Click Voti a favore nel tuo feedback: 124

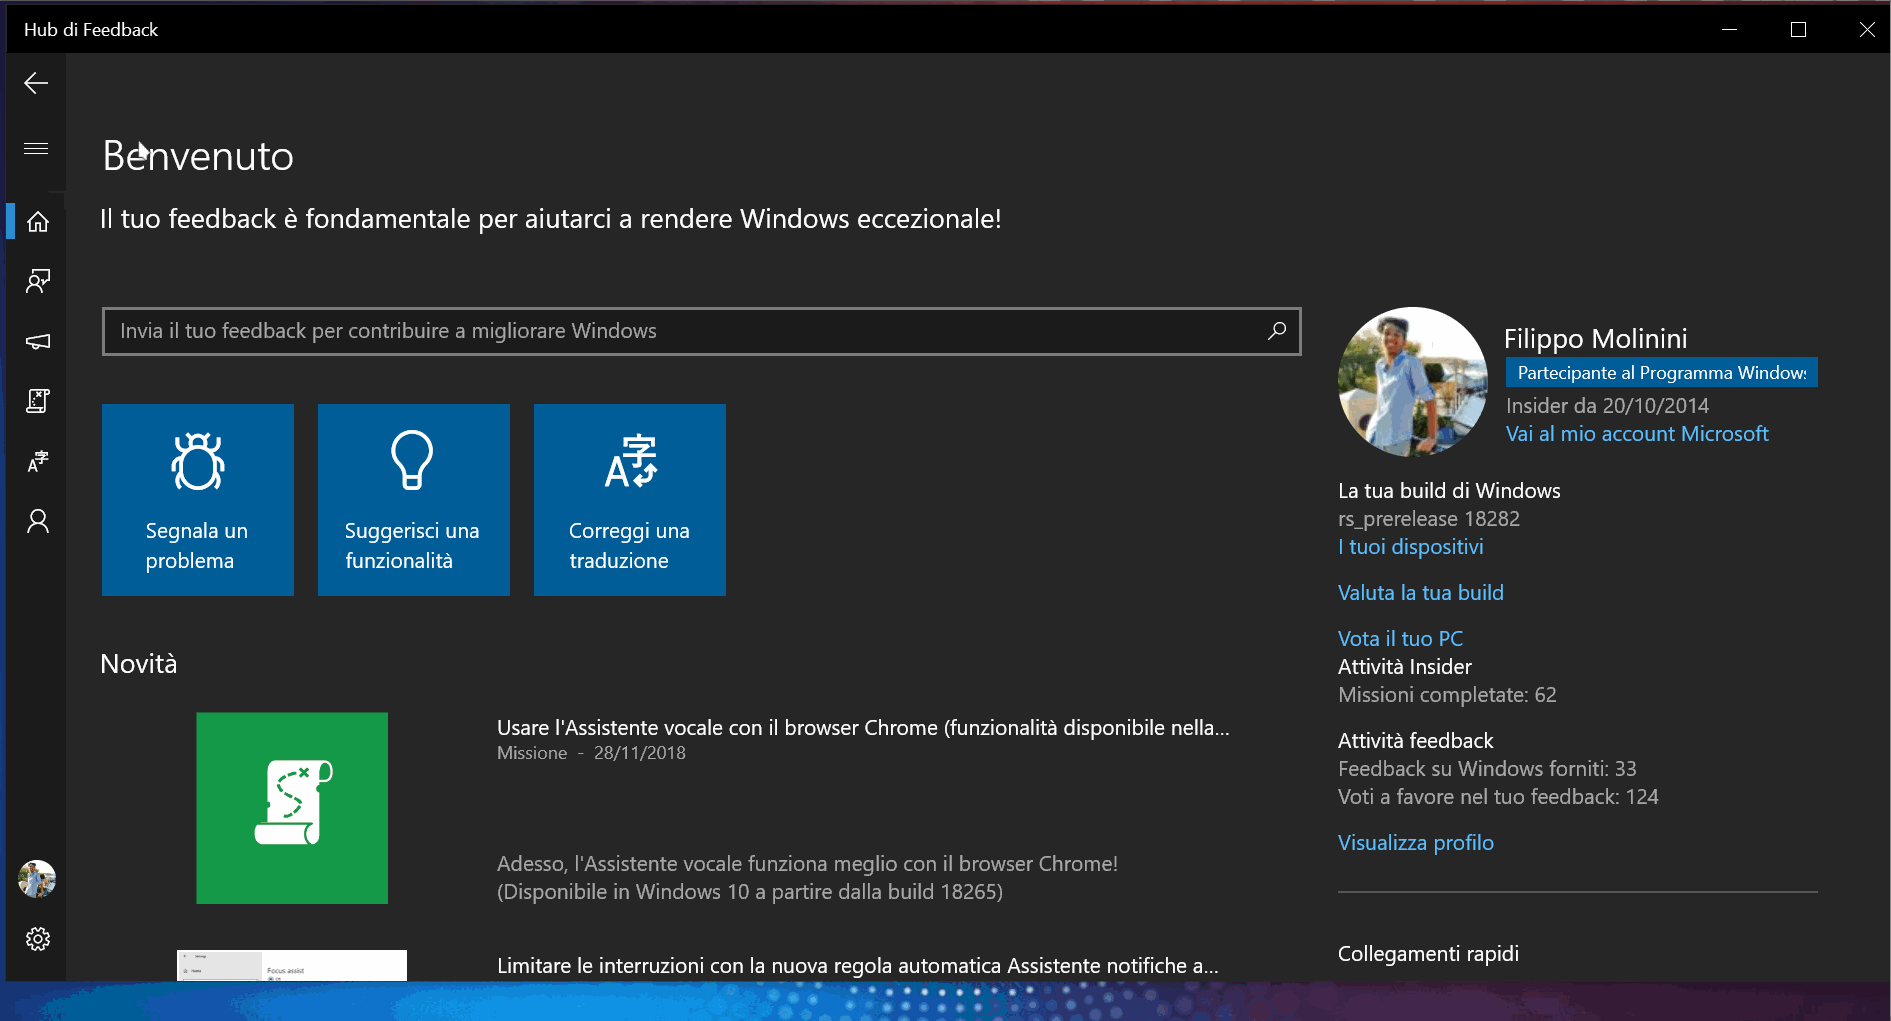1498,797
